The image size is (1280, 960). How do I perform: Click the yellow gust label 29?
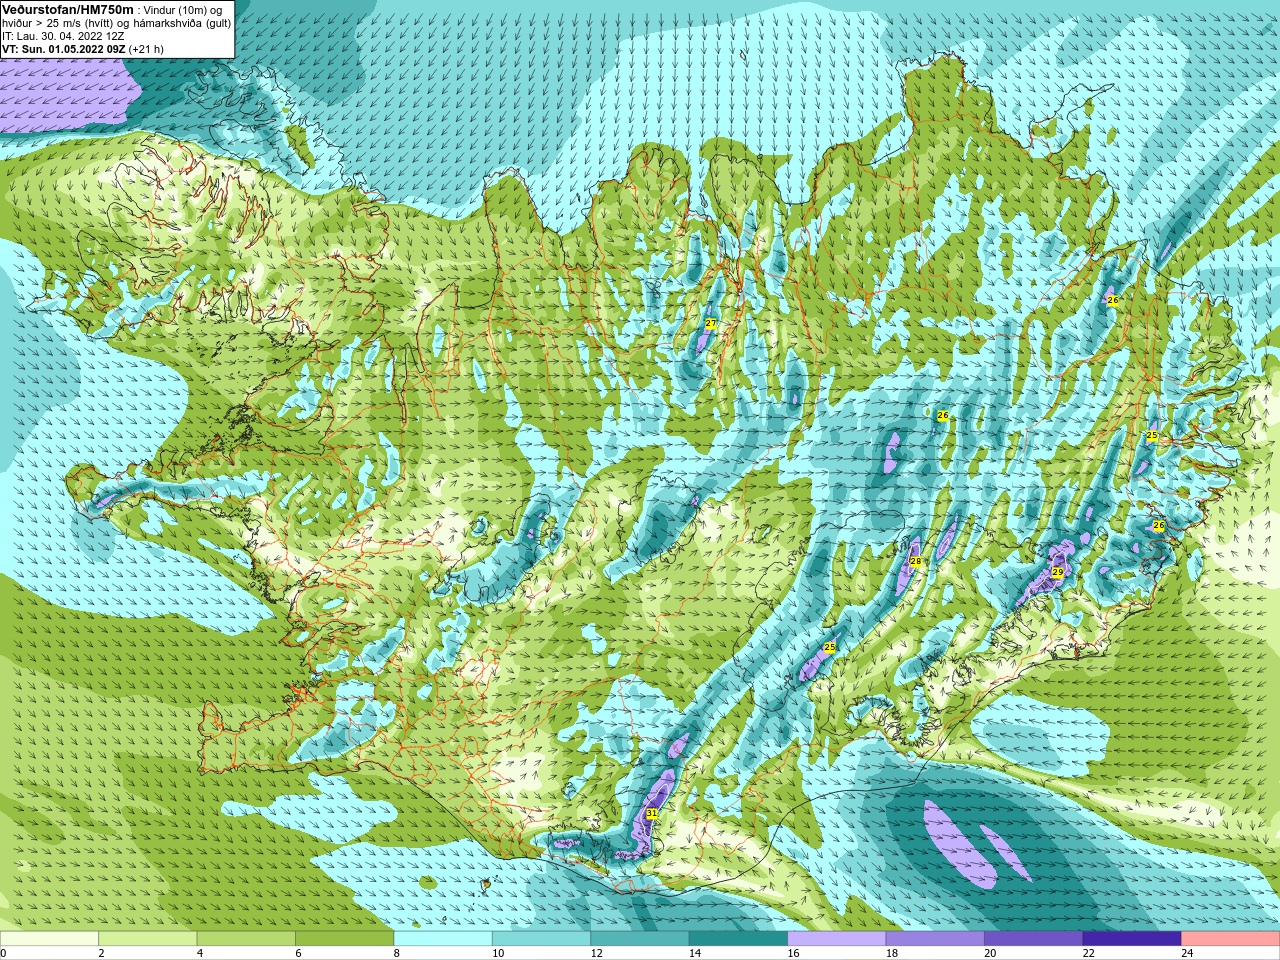[1058, 573]
